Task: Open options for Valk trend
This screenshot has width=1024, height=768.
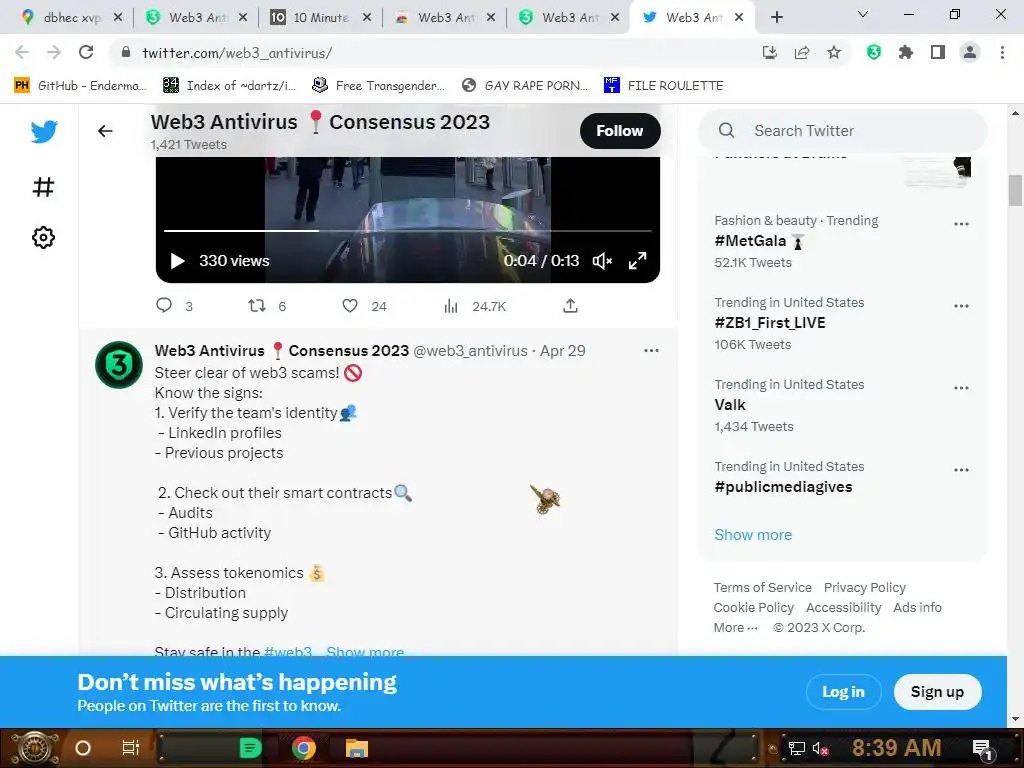Action: click(x=961, y=388)
